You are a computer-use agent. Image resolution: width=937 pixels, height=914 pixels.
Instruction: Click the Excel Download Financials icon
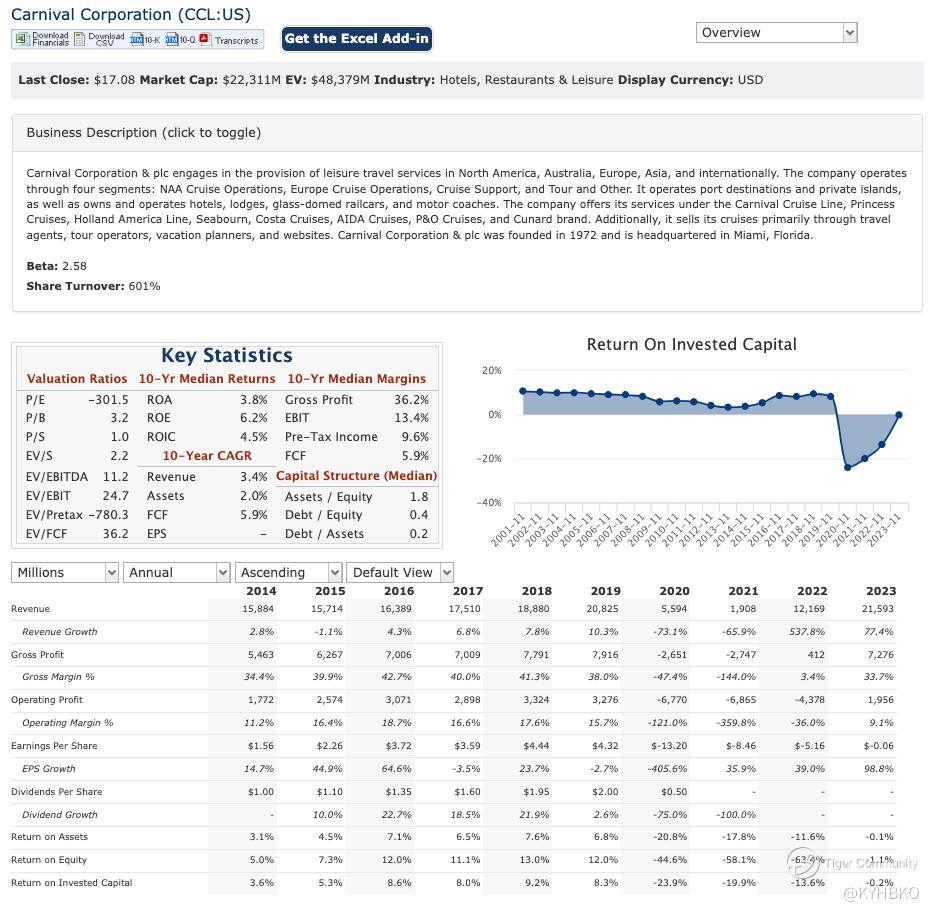click(x=22, y=39)
